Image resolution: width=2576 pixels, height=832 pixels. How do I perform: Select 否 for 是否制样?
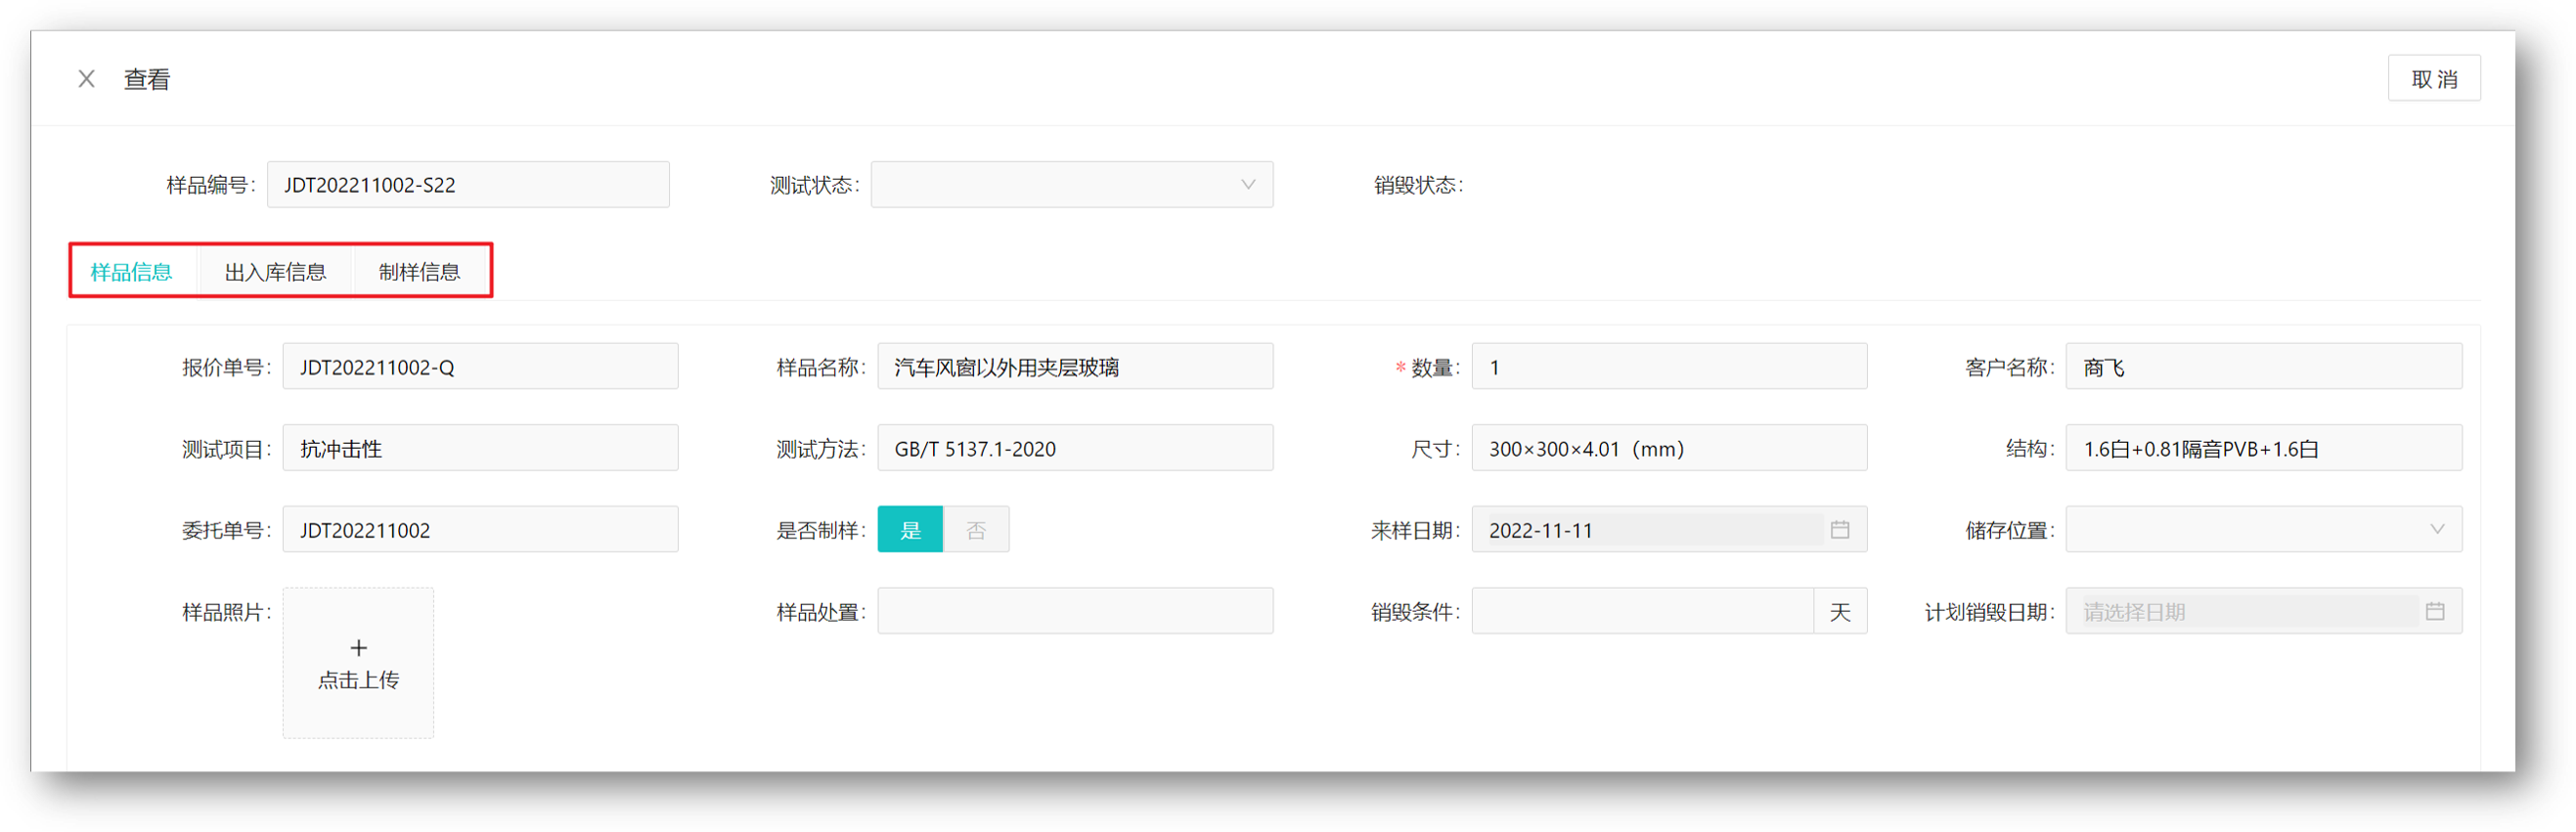(x=976, y=530)
